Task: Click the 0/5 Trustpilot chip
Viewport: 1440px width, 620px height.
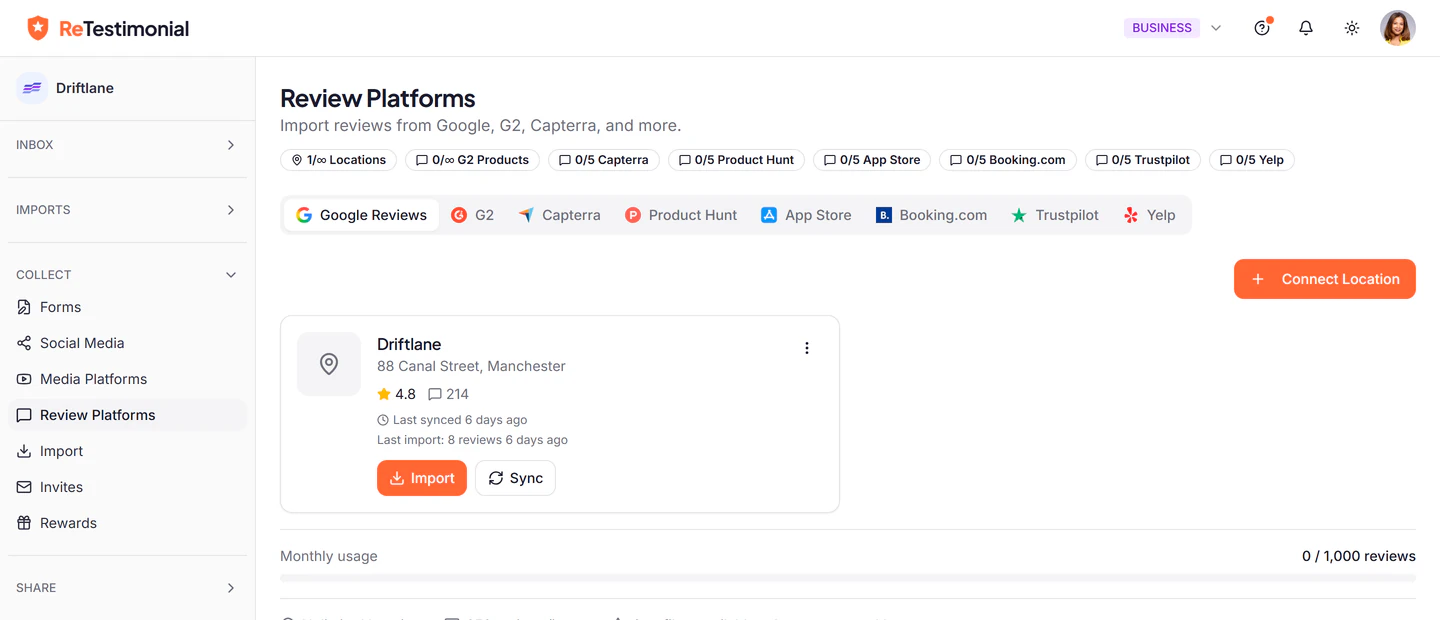Action: [1143, 160]
